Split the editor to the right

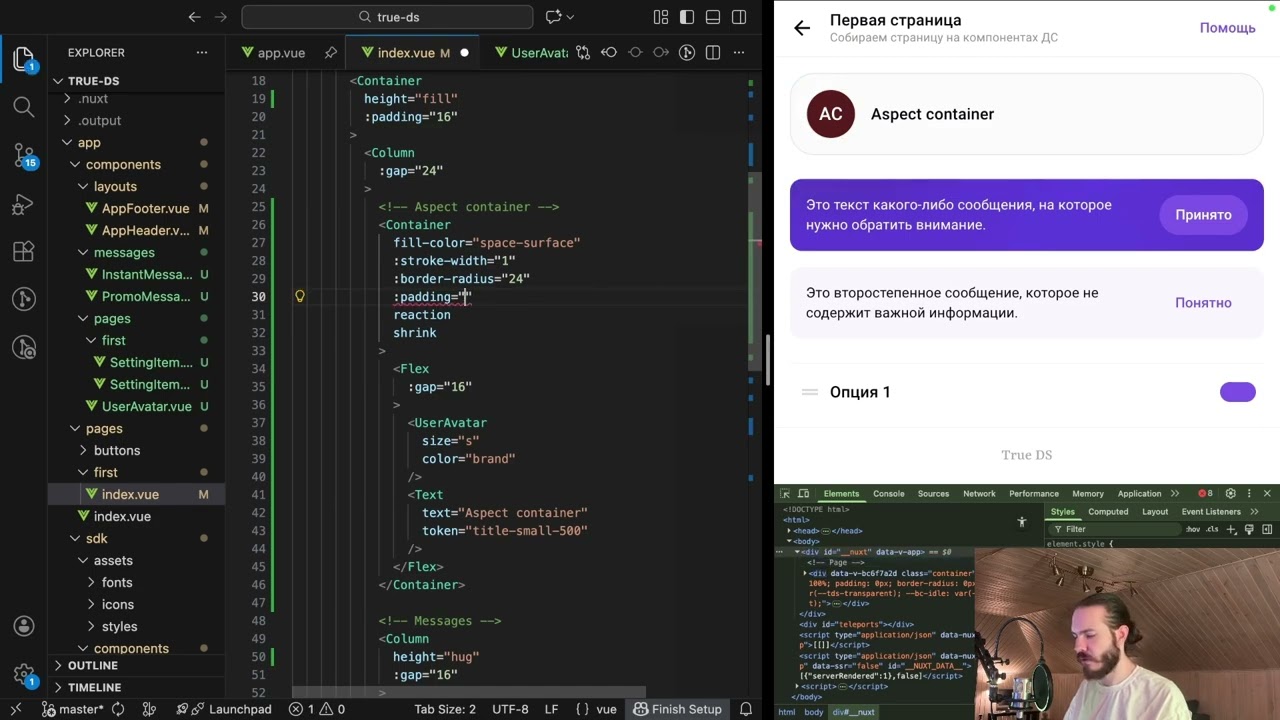(713, 52)
